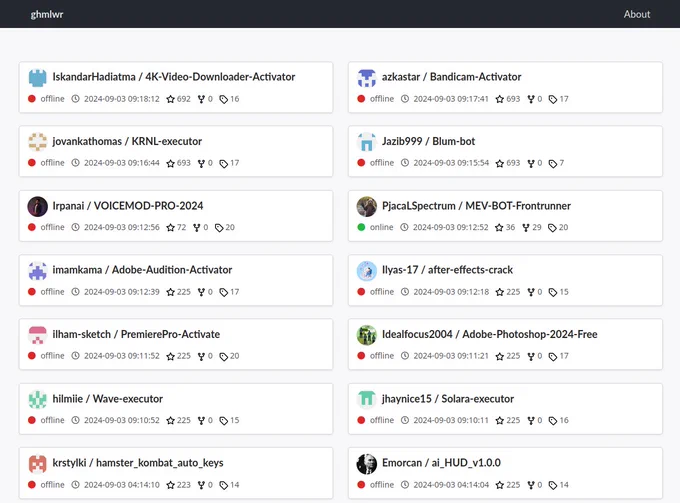Click fork icon on MEV-BOT-Frontrunner card
This screenshot has height=503, width=680.
[526, 228]
